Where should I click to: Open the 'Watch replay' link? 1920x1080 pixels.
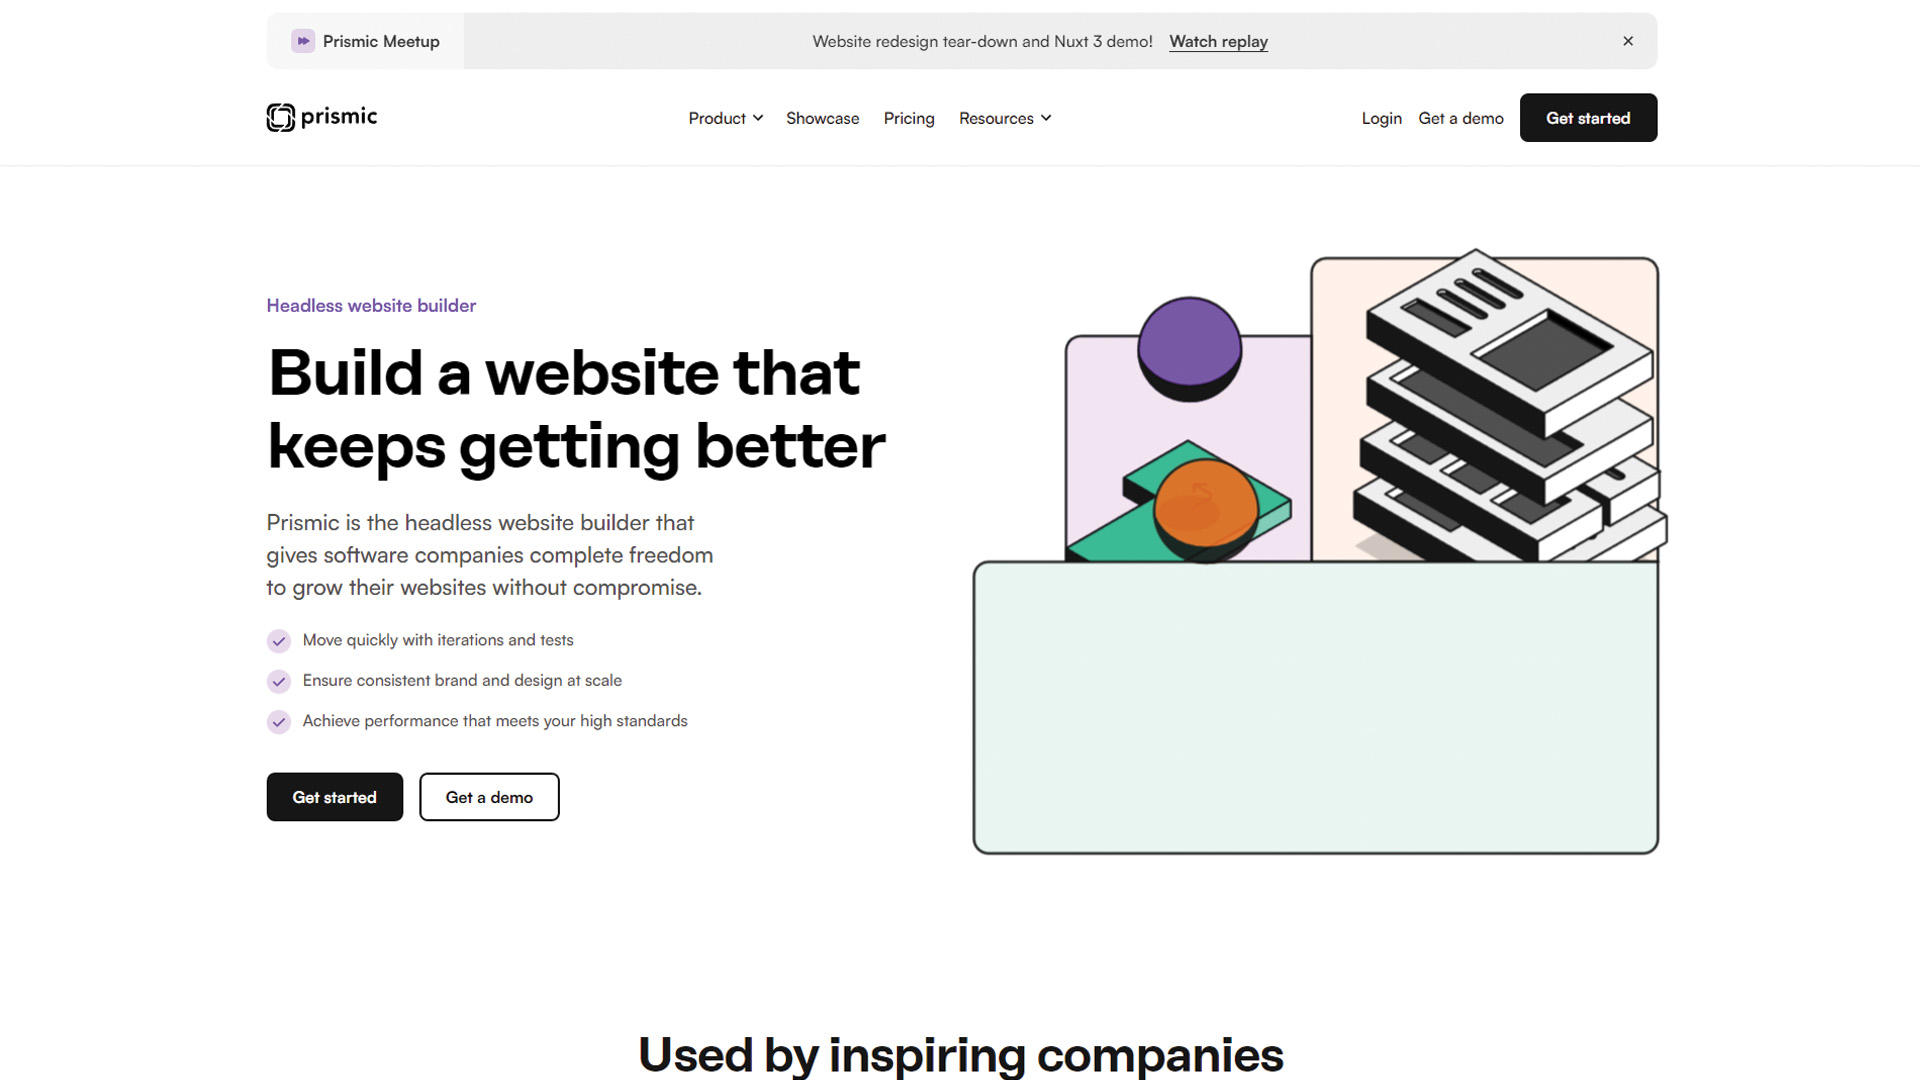(x=1218, y=41)
